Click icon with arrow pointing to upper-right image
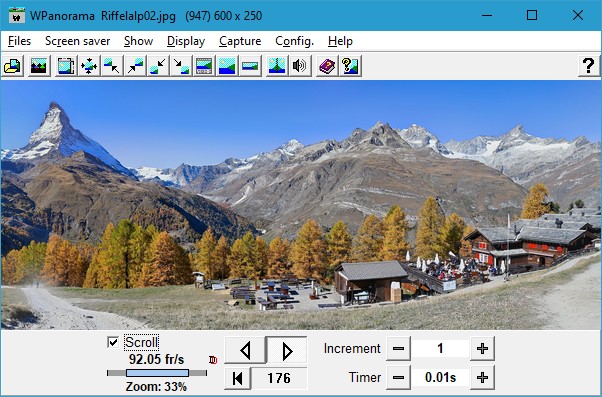Viewport: 602px width, 397px height. (135, 66)
